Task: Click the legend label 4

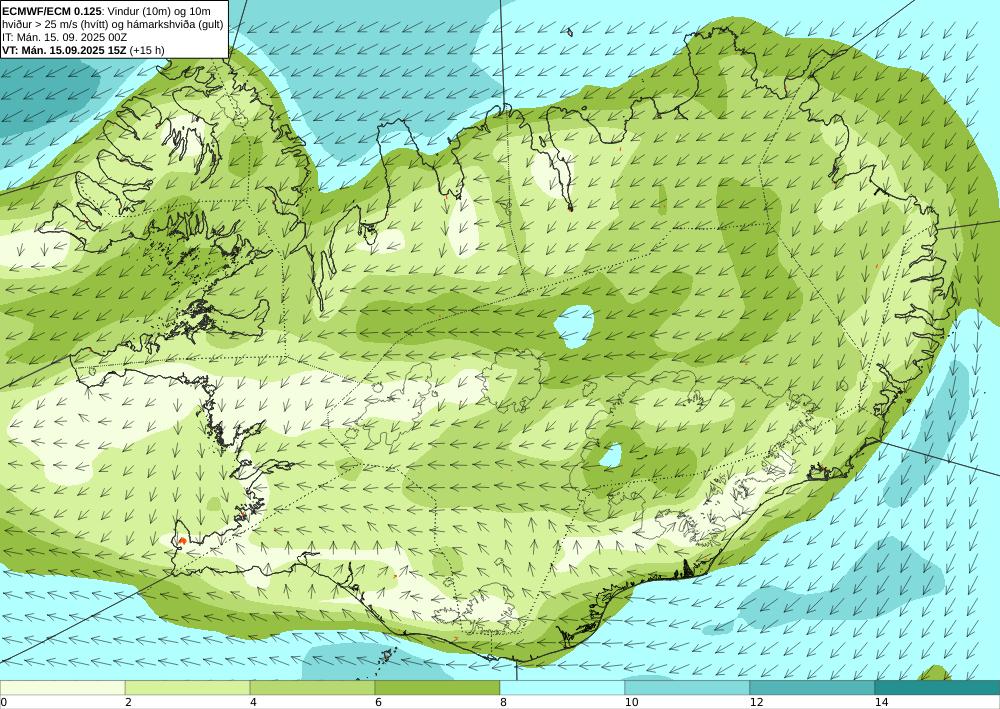Action: point(253,702)
